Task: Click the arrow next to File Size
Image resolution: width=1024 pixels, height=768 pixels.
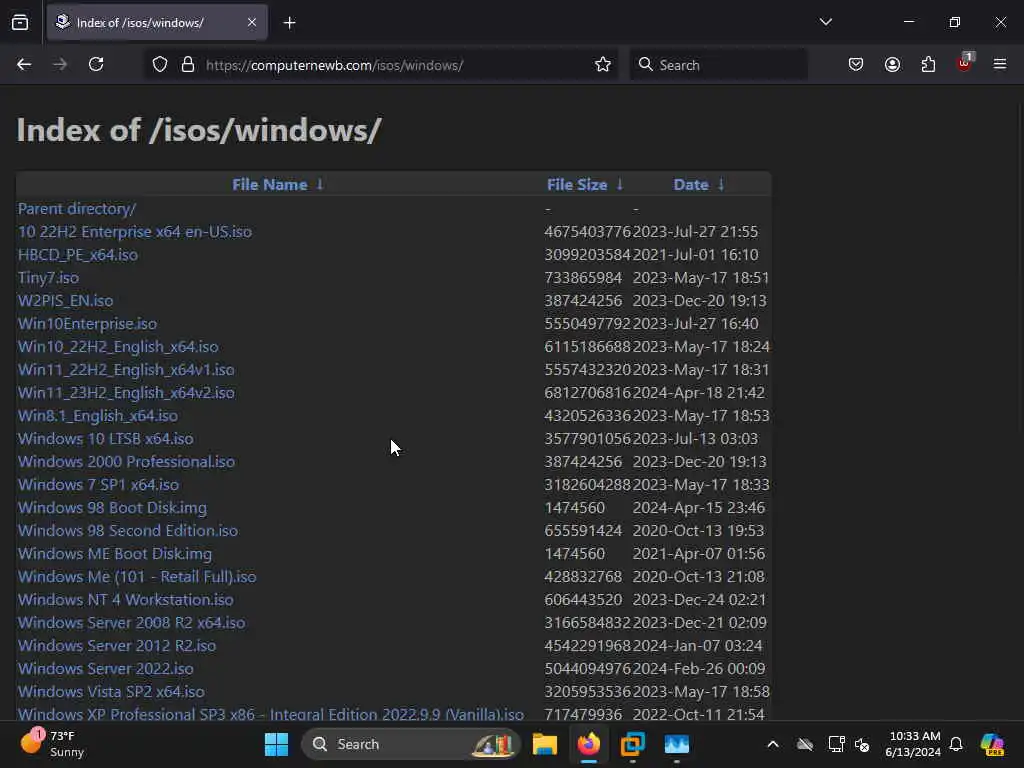Action: point(620,184)
